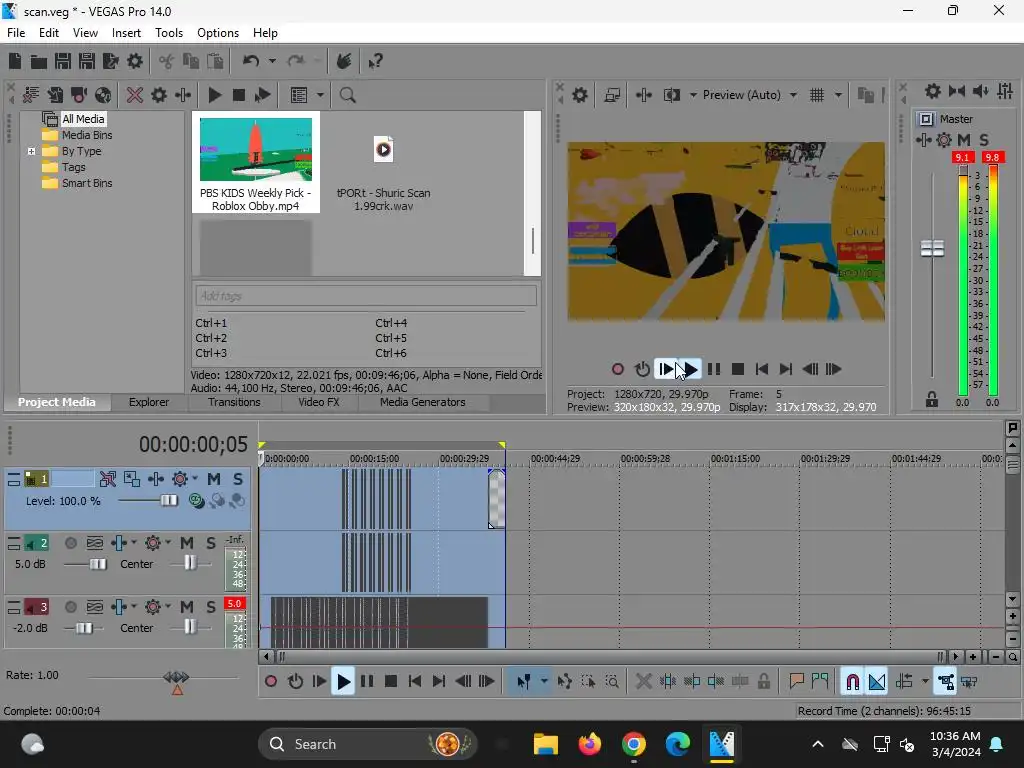Image resolution: width=1024 pixels, height=768 pixels.
Task: Toggle Enable Snapping magnet icon
Action: (852, 682)
